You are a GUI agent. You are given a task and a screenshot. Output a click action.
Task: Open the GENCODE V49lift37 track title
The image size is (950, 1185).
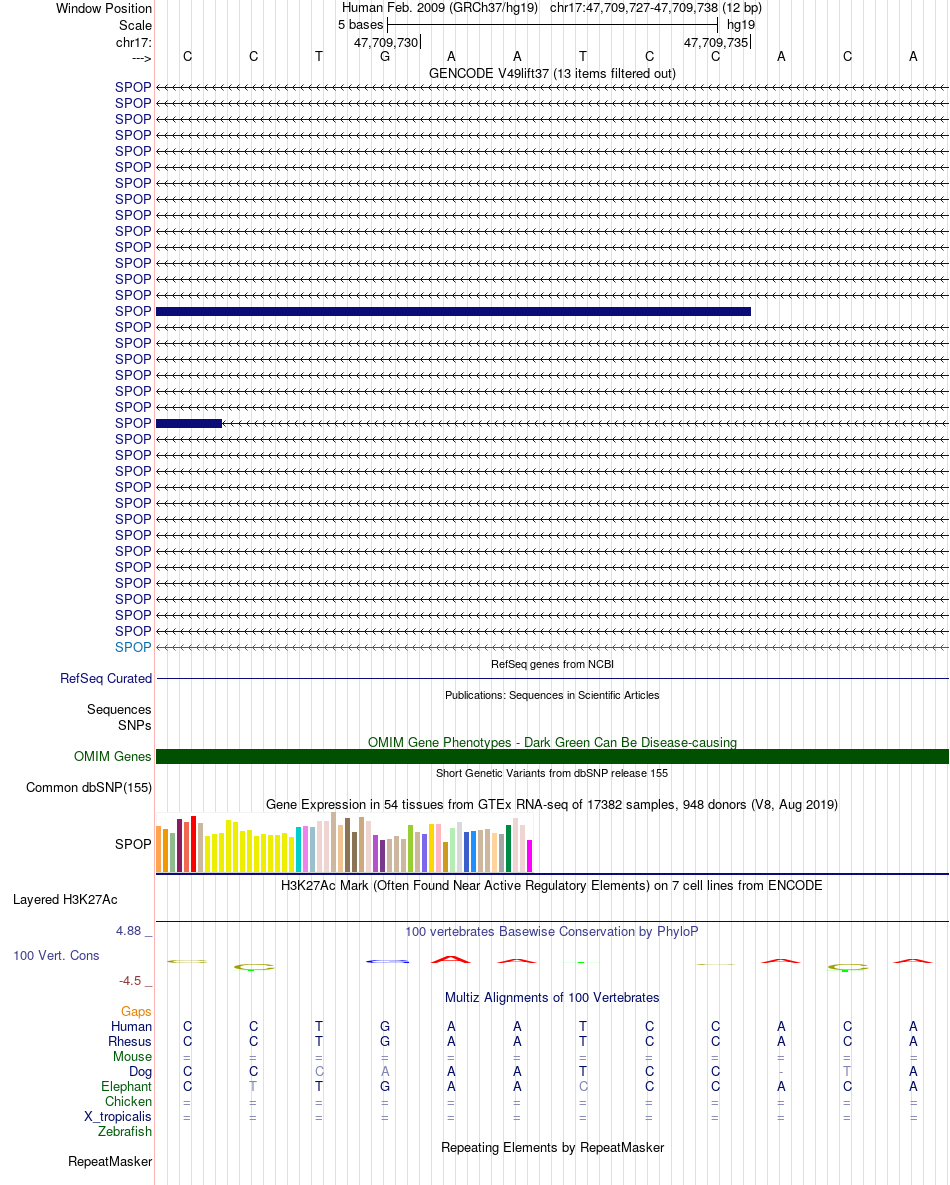click(552, 73)
